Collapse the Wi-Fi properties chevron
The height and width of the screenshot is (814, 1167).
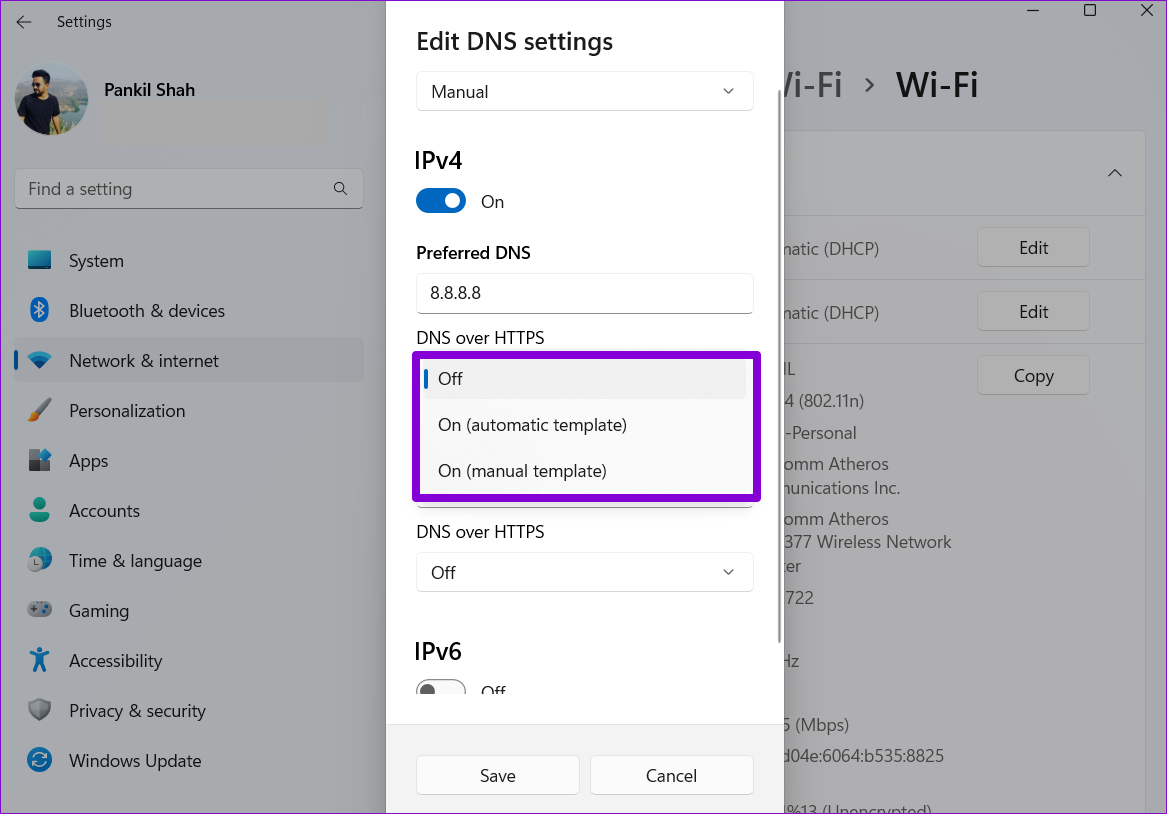1114,173
